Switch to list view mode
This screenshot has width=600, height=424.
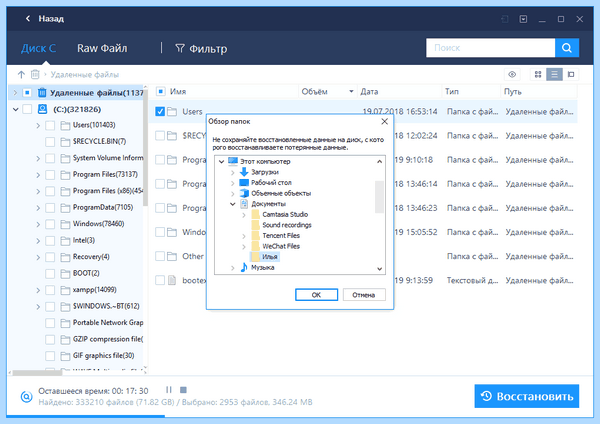(554, 74)
